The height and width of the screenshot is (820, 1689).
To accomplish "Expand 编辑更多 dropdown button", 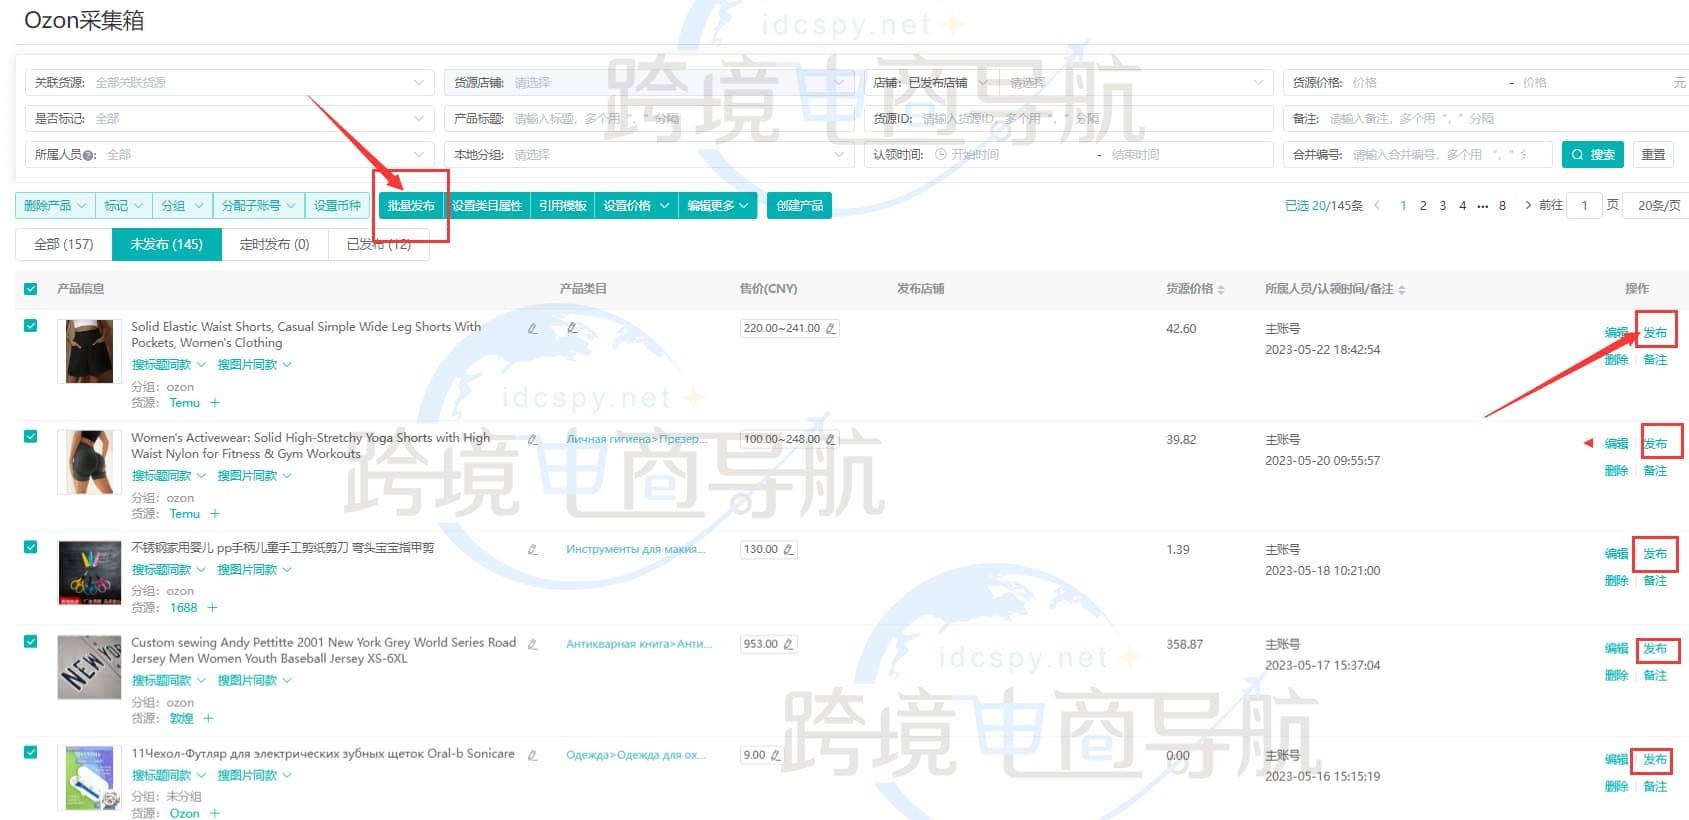I will pos(718,206).
